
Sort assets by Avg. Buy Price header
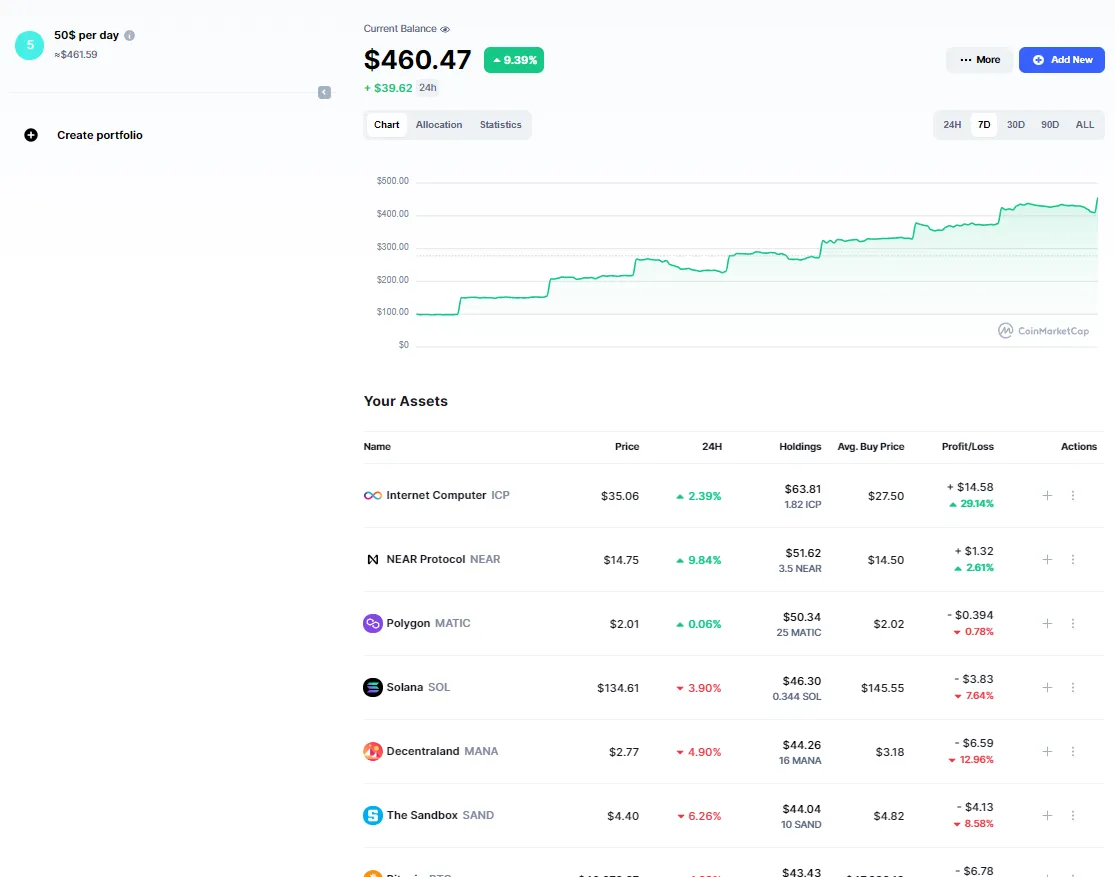[870, 447]
